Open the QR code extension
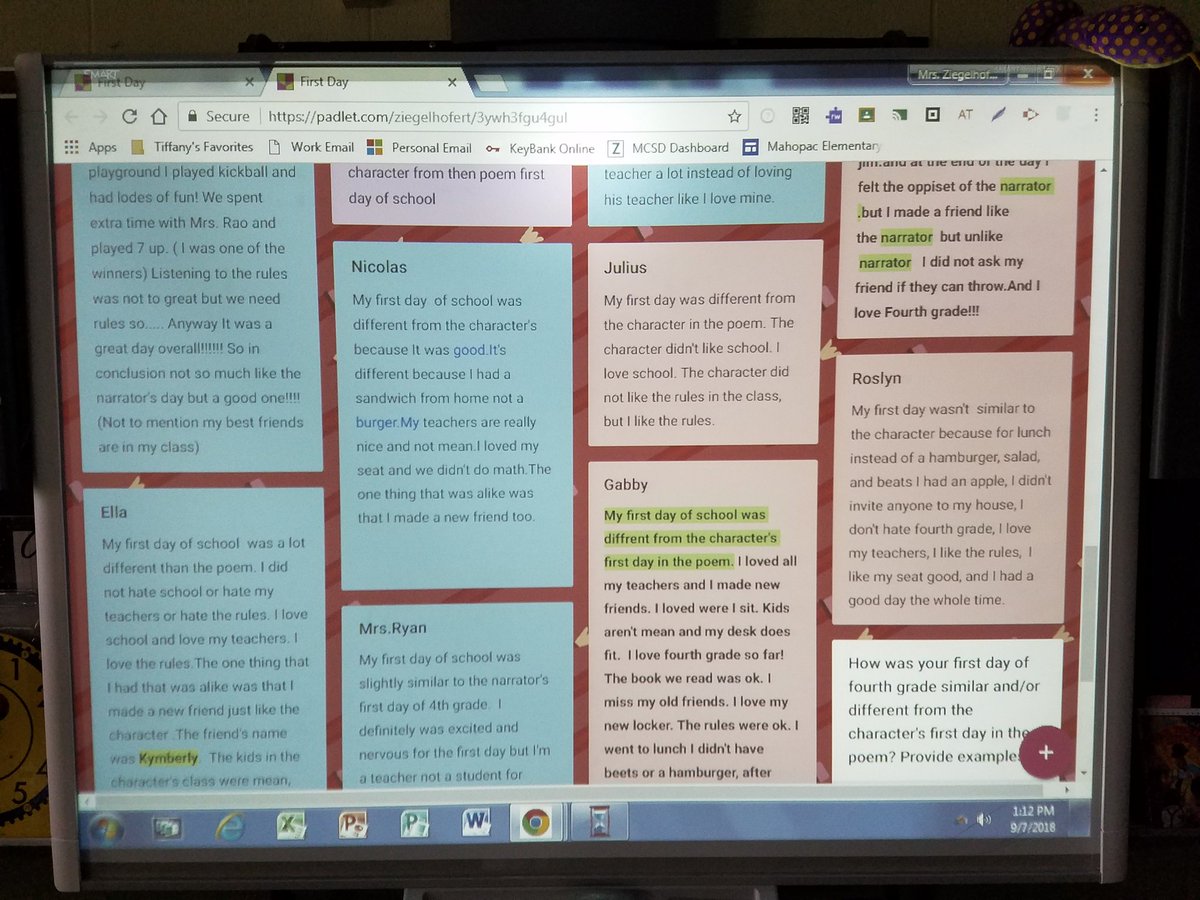 click(x=800, y=115)
